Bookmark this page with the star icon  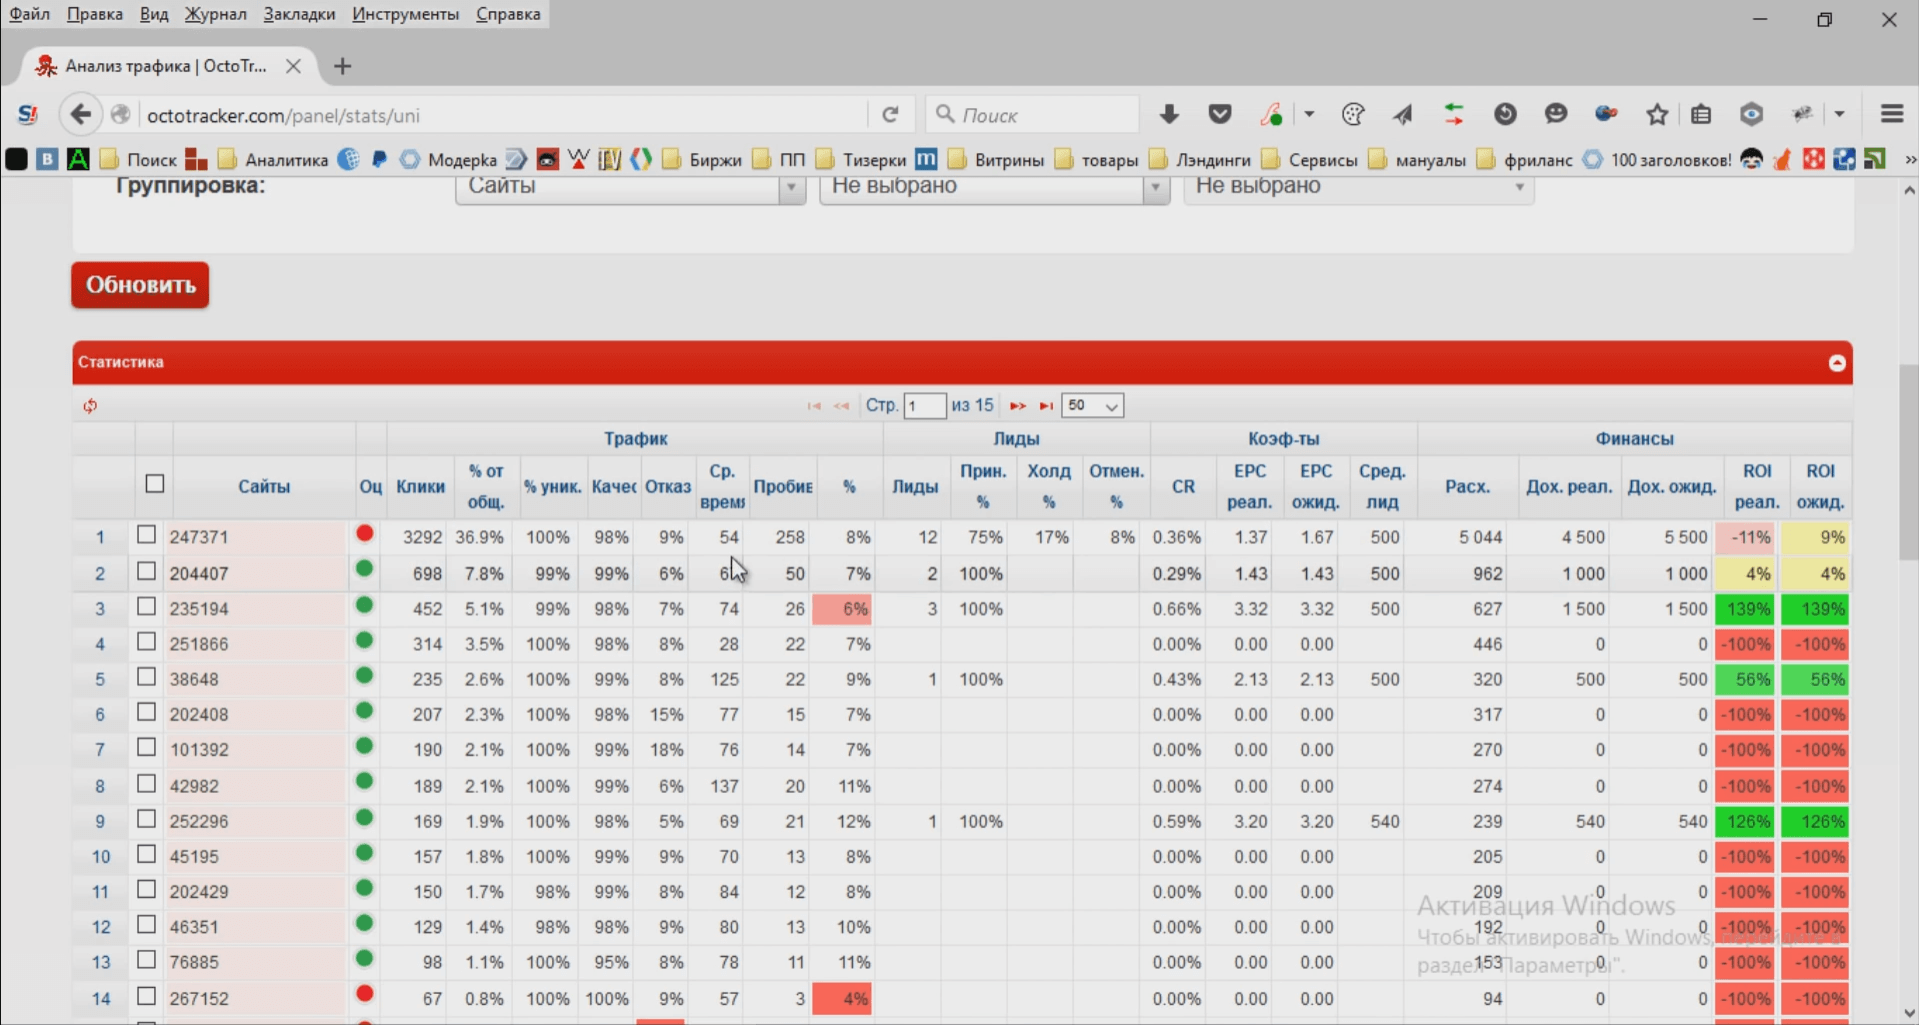[1657, 114]
